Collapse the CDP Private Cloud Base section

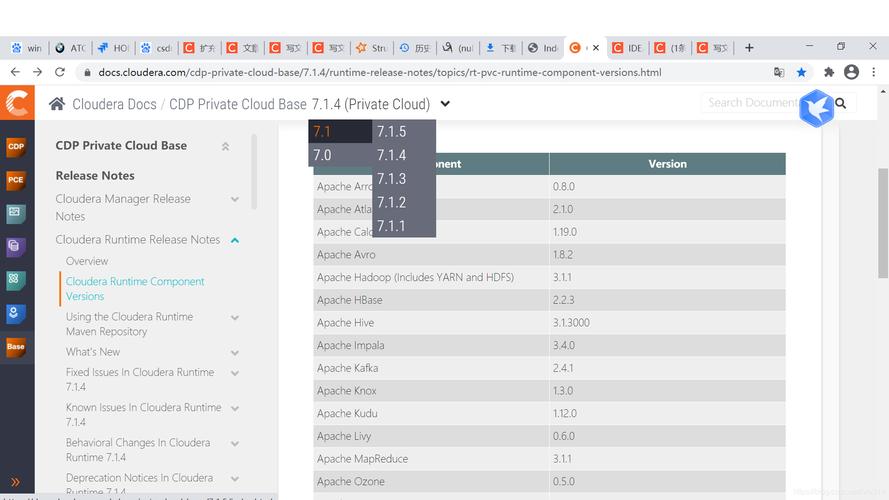click(225, 146)
